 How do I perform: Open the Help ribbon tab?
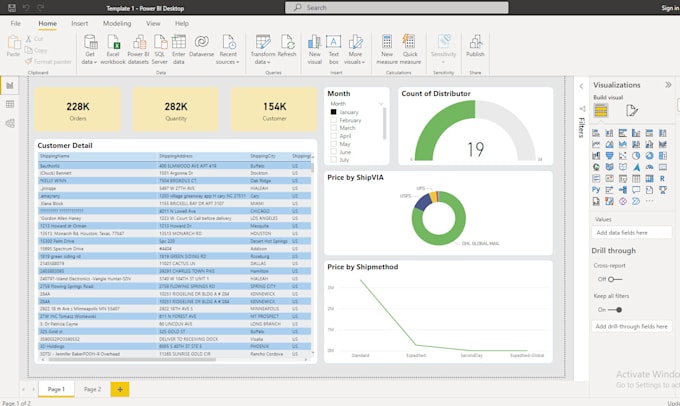pyautogui.click(x=182, y=23)
